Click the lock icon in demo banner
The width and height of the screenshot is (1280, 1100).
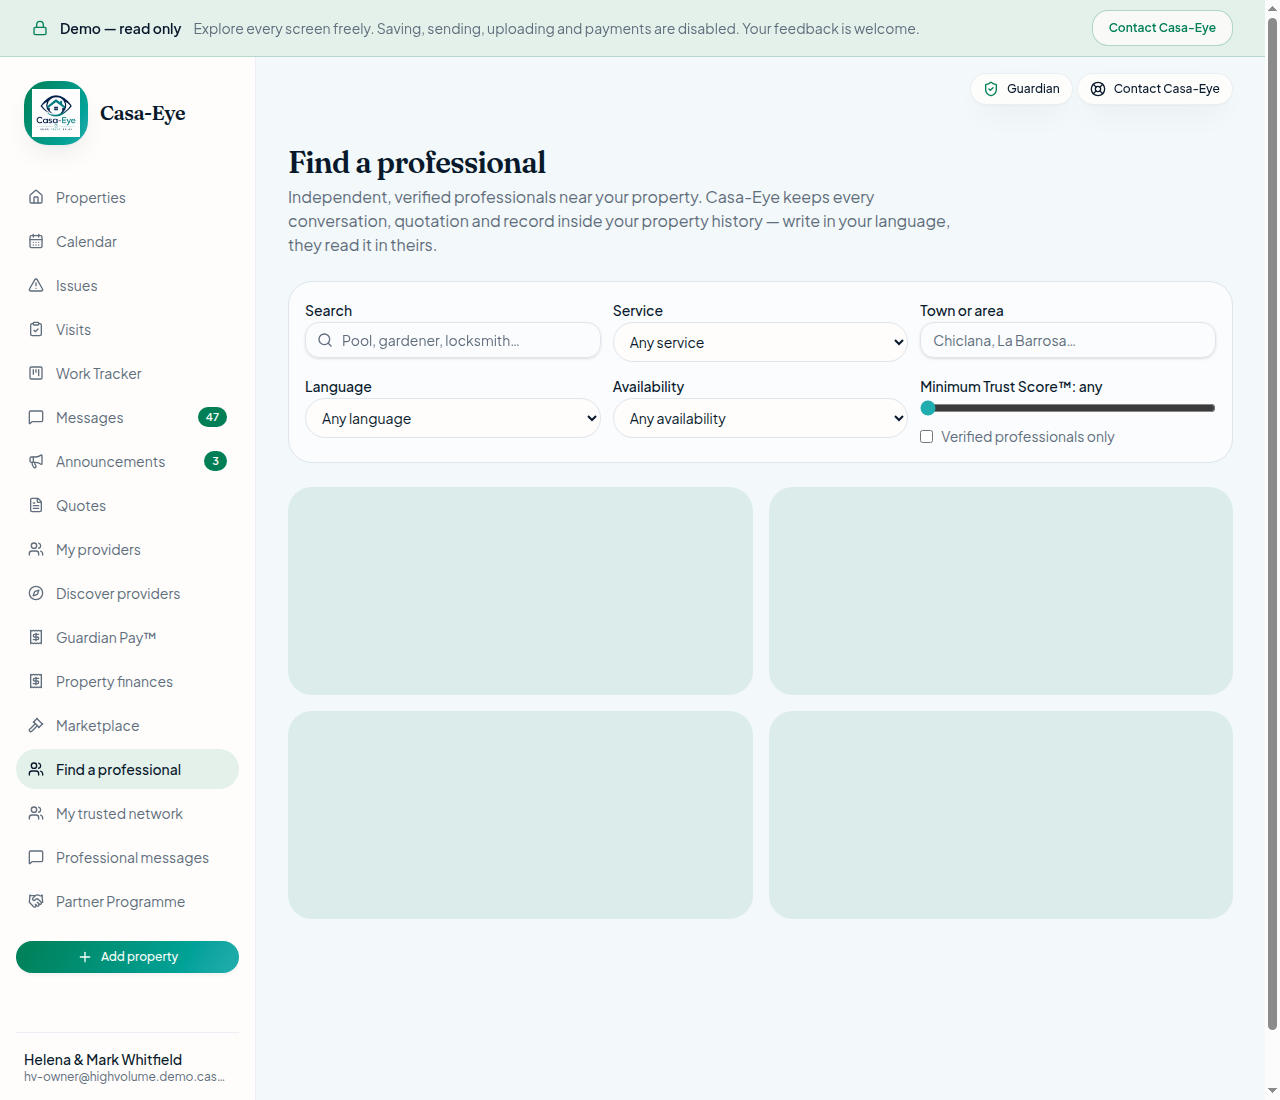pos(40,28)
